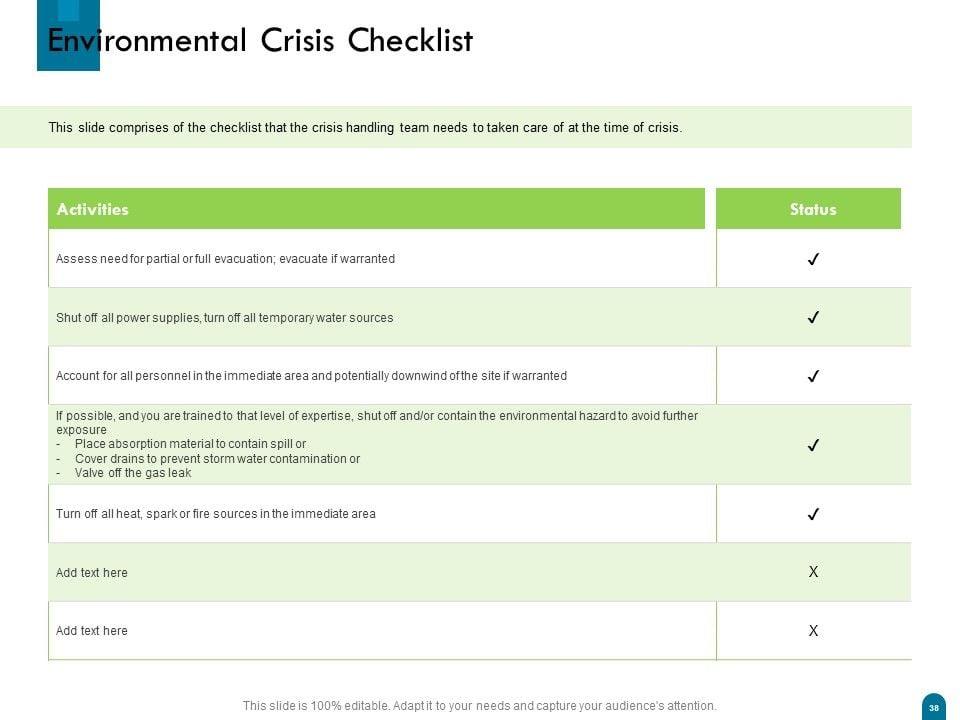Select the checkmark next to the contain environmental hazard row
960x720 pixels.
click(813, 445)
